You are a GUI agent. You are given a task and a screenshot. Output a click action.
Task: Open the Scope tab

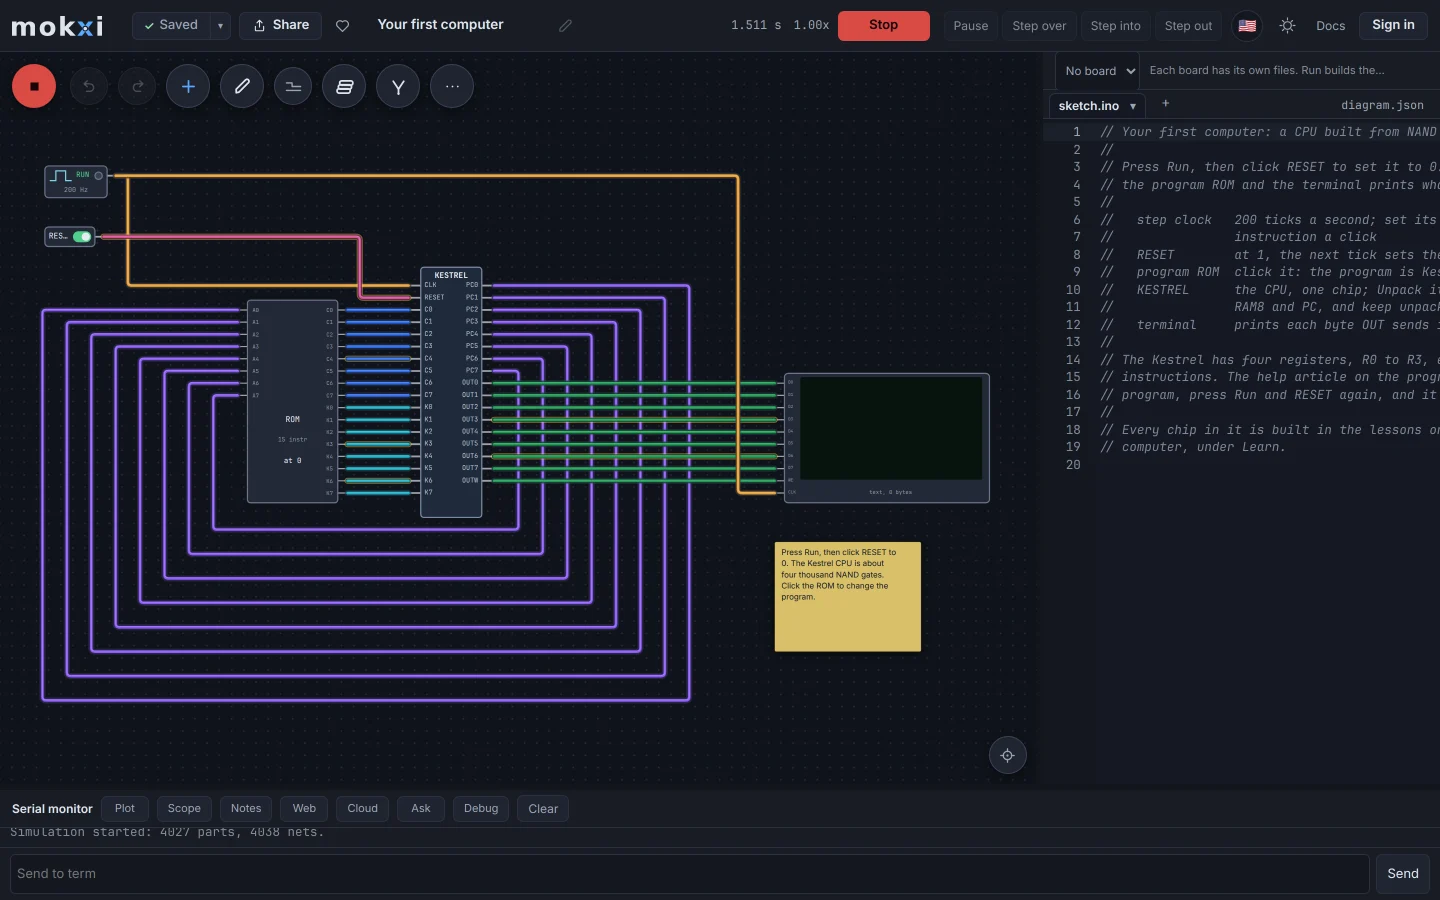pyautogui.click(x=184, y=809)
